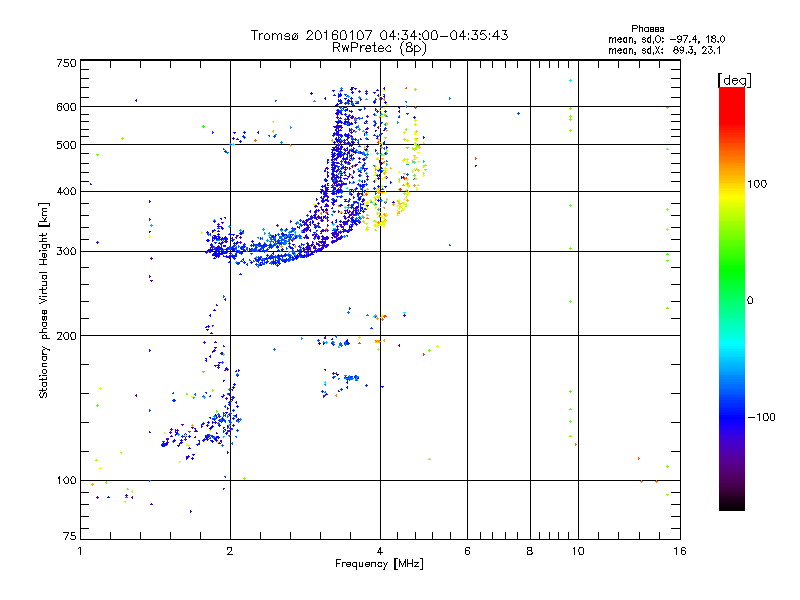Click the x-axis tick label '2'
800x600 pixels.
(230, 551)
